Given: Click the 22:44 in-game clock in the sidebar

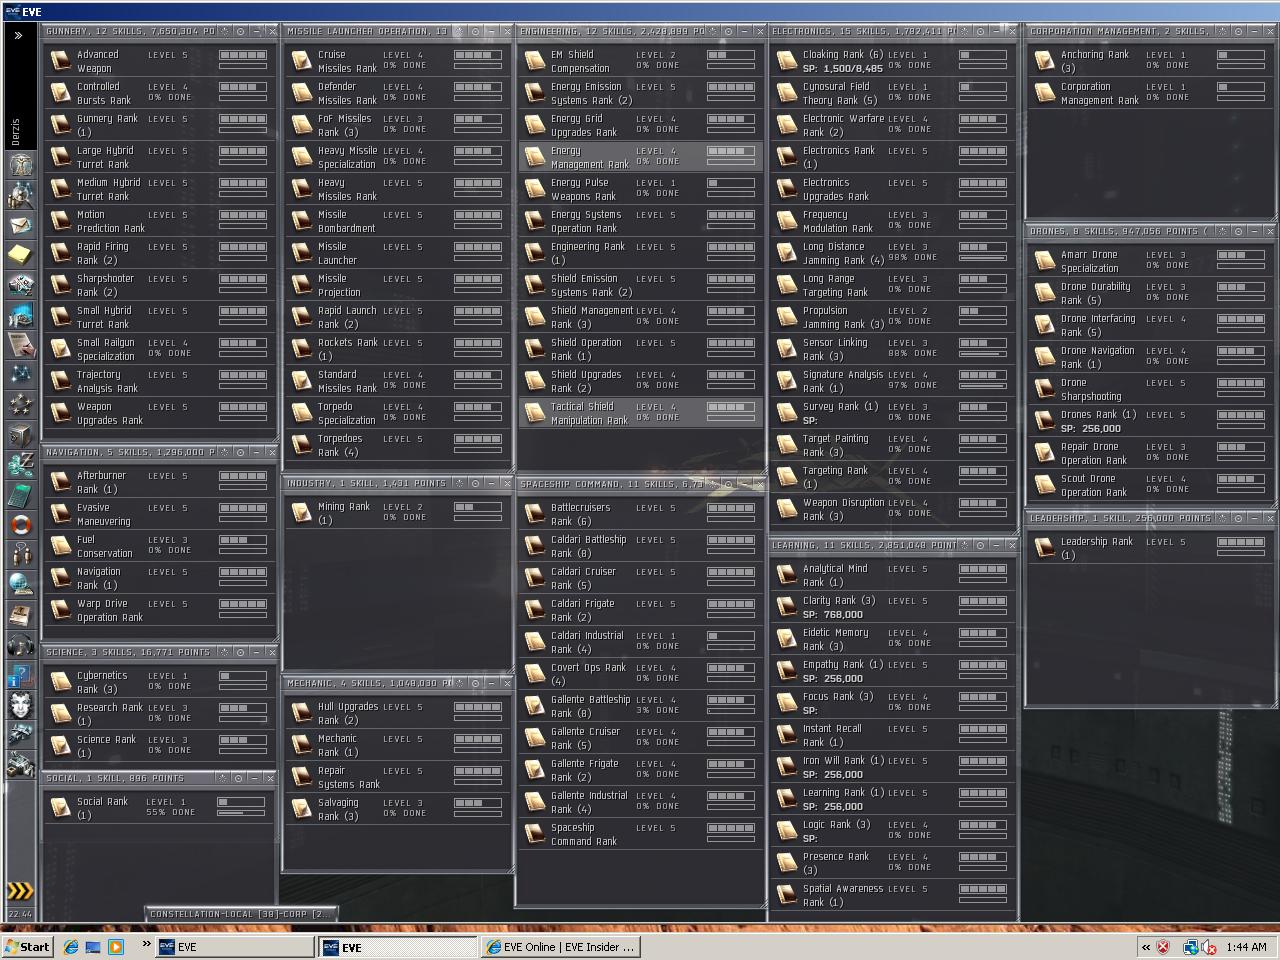Looking at the screenshot, I should coord(20,914).
